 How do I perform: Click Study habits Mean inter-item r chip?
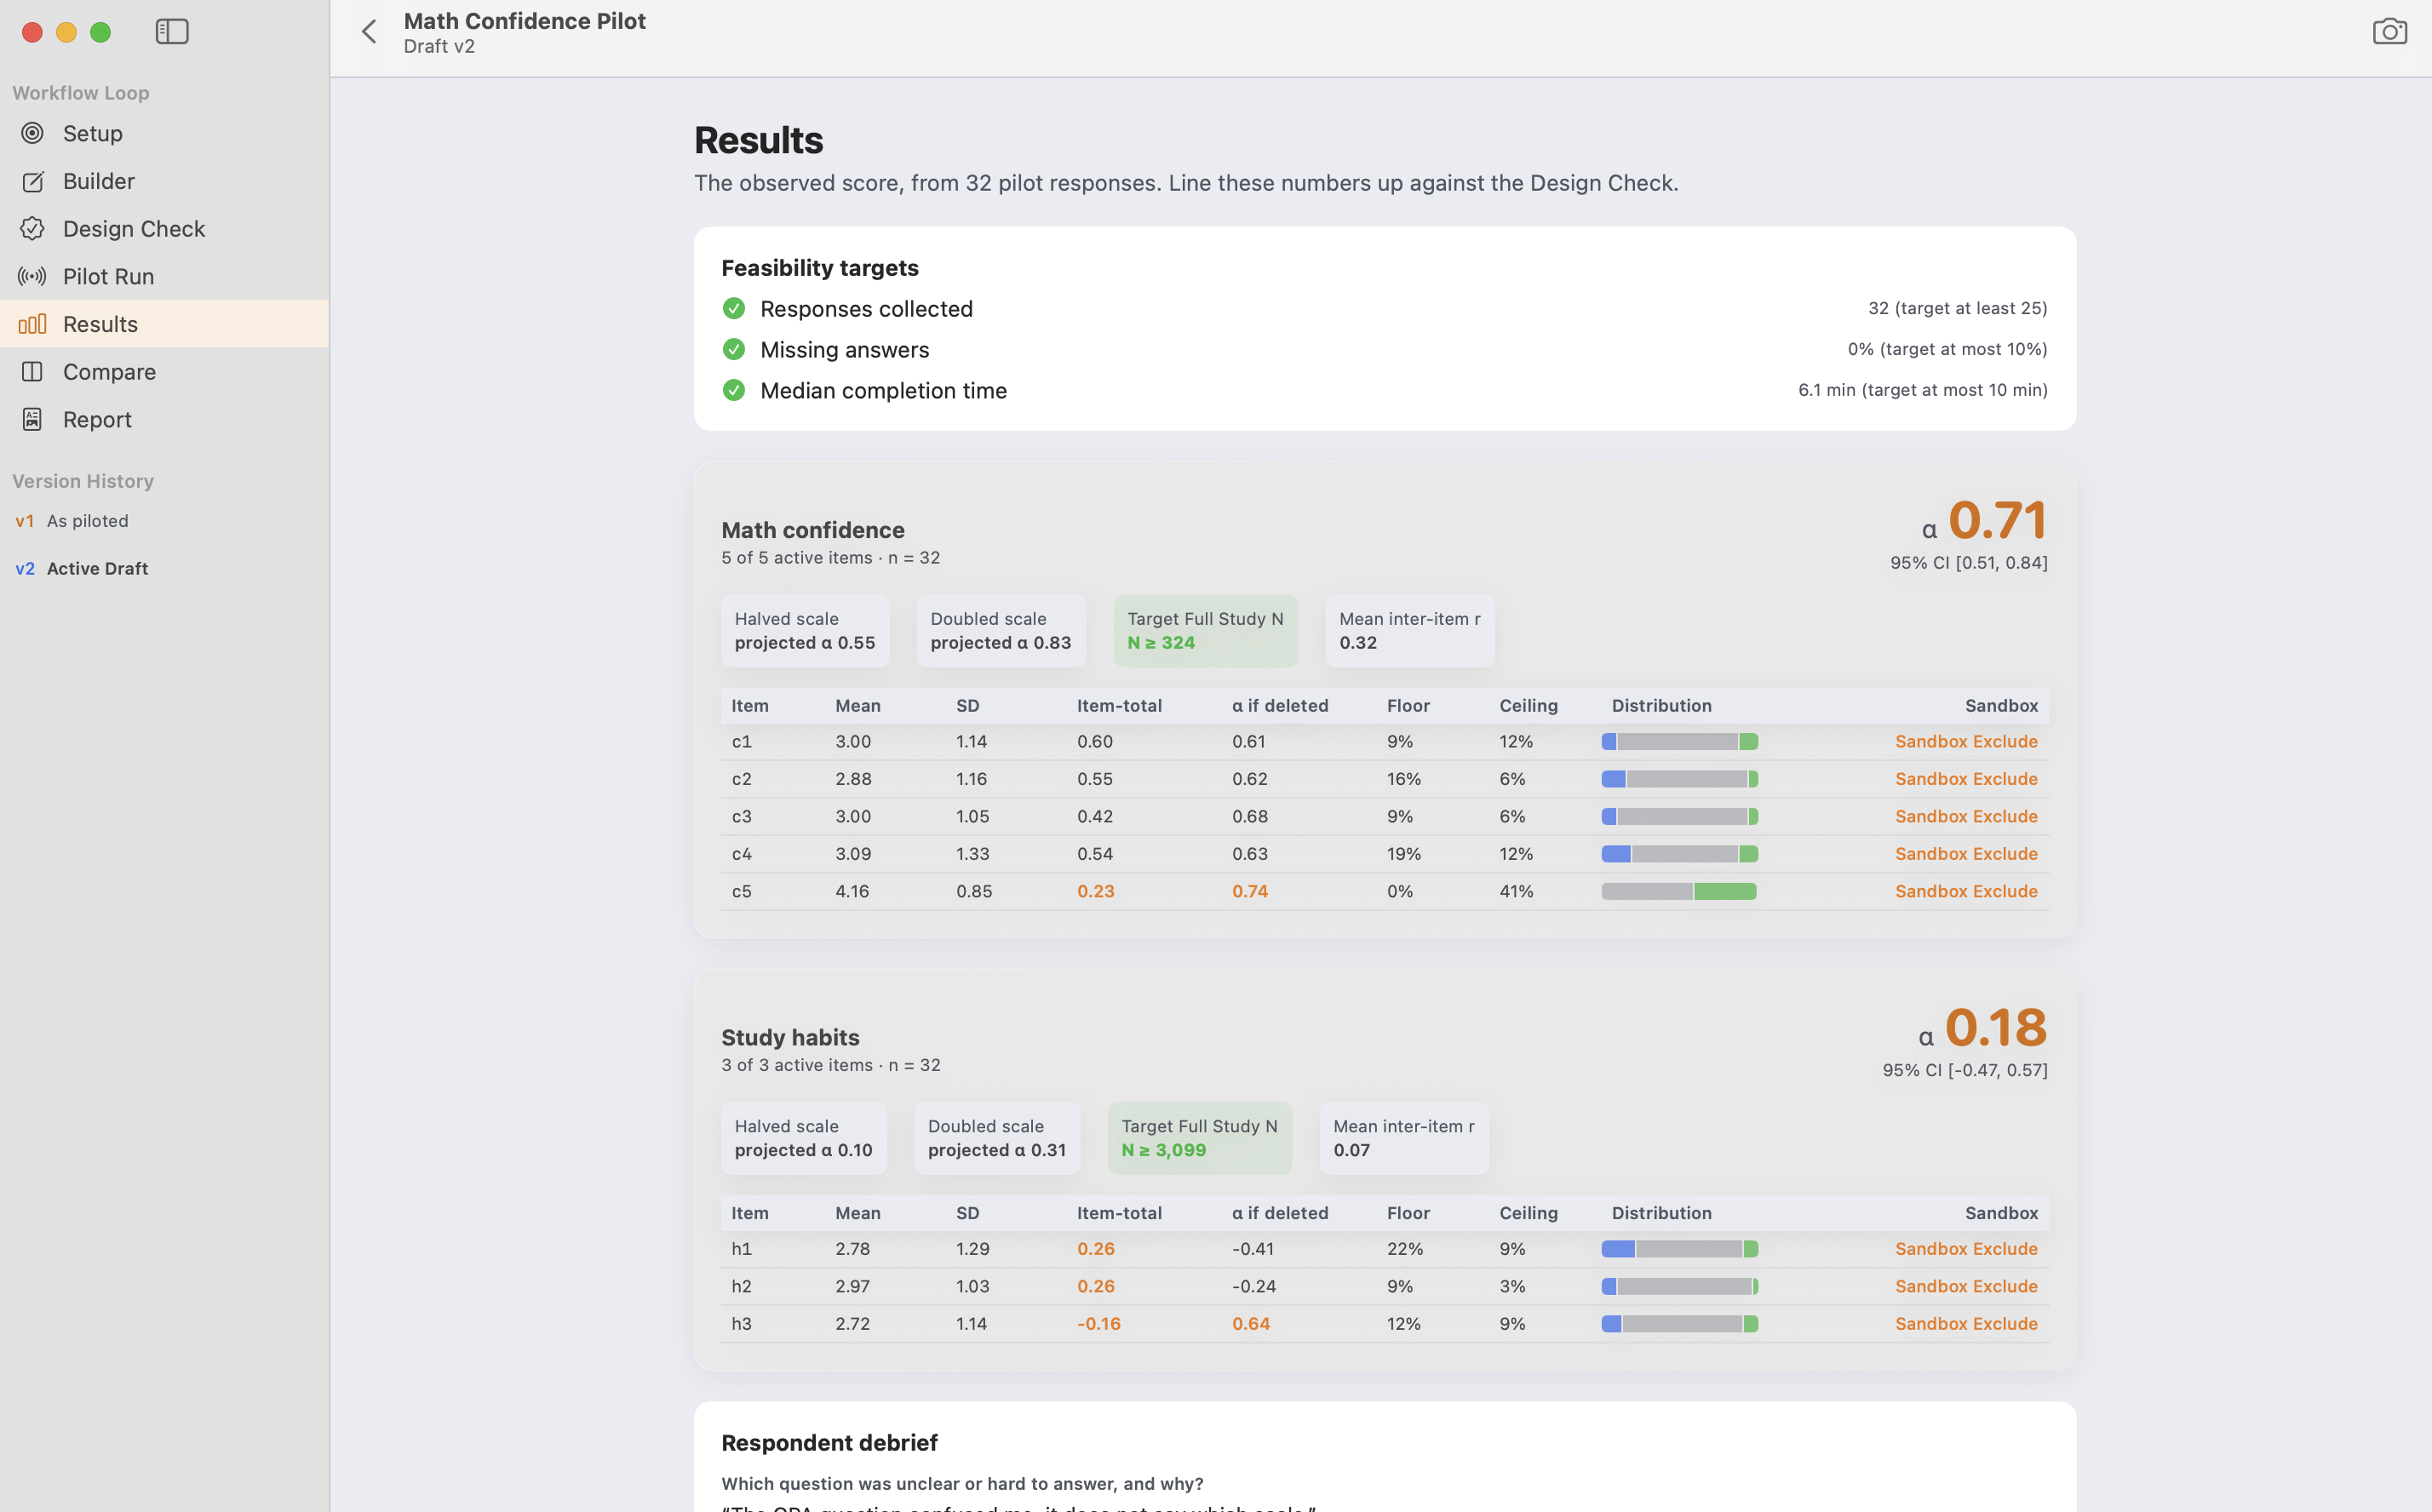[1404, 1138]
